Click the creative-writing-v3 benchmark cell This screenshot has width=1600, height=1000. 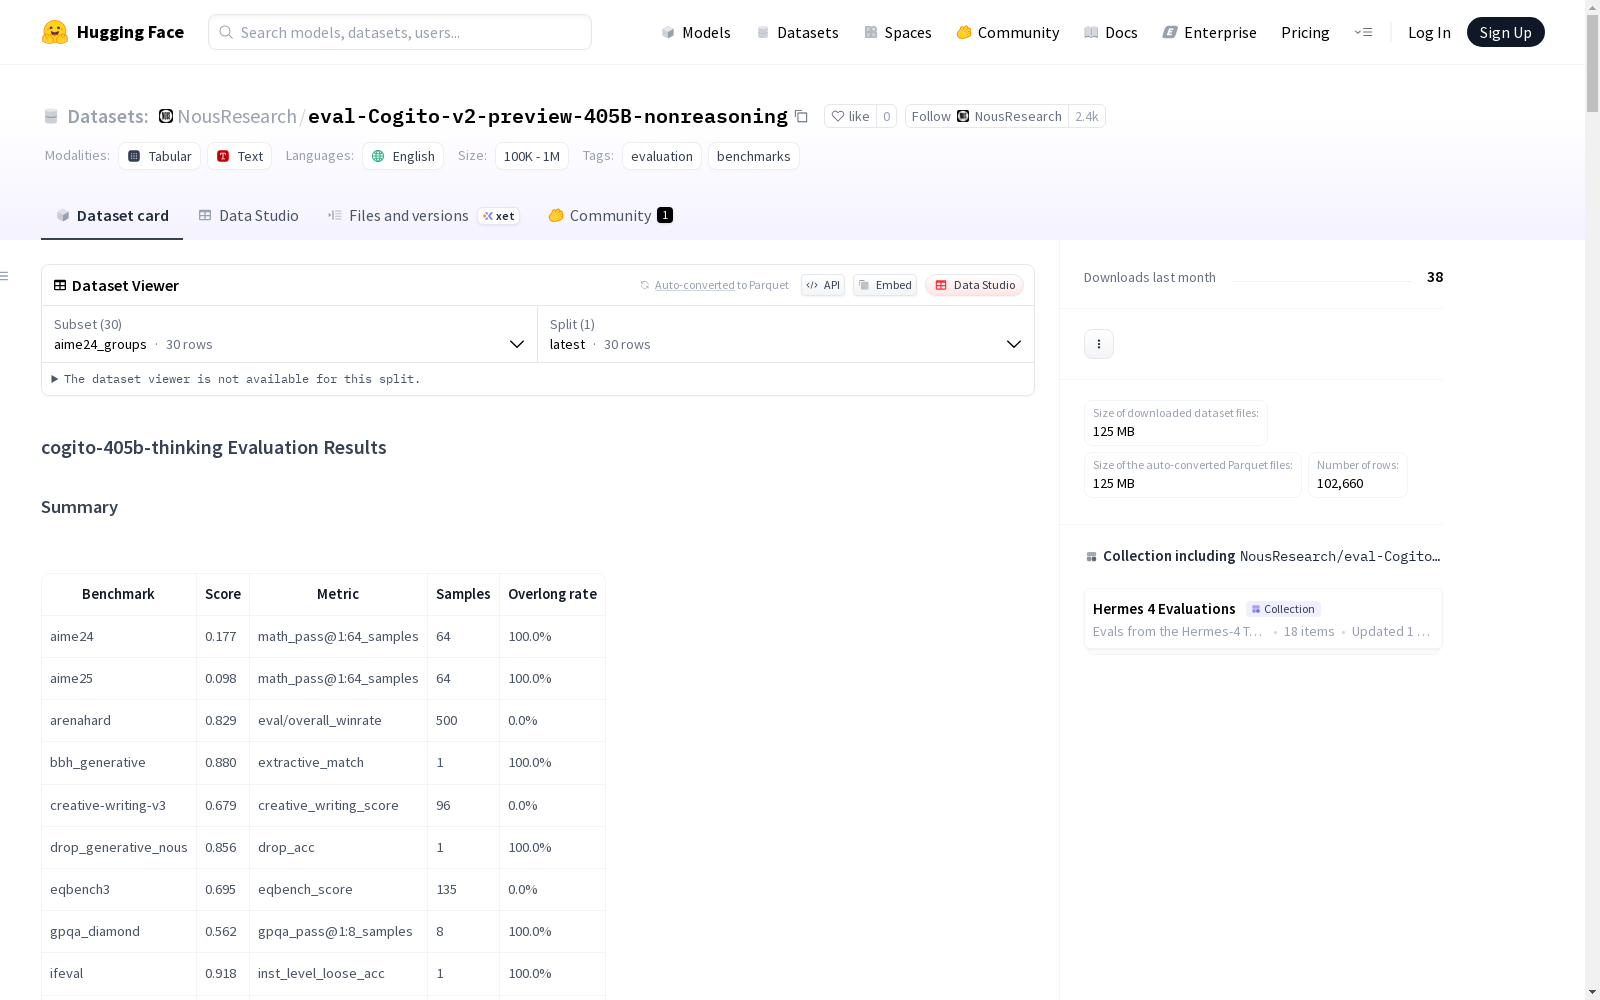pyautogui.click(x=119, y=805)
